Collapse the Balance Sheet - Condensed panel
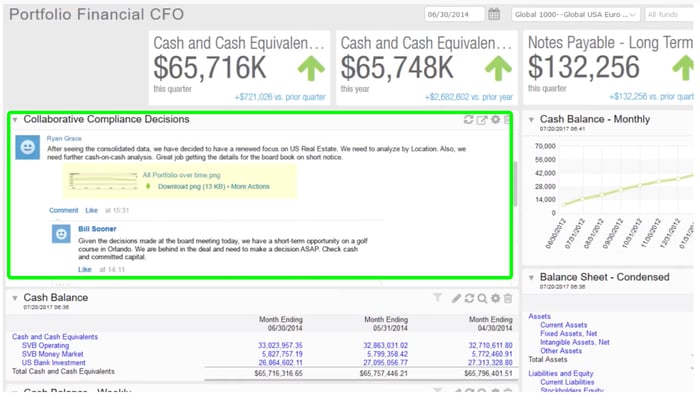 531,277
